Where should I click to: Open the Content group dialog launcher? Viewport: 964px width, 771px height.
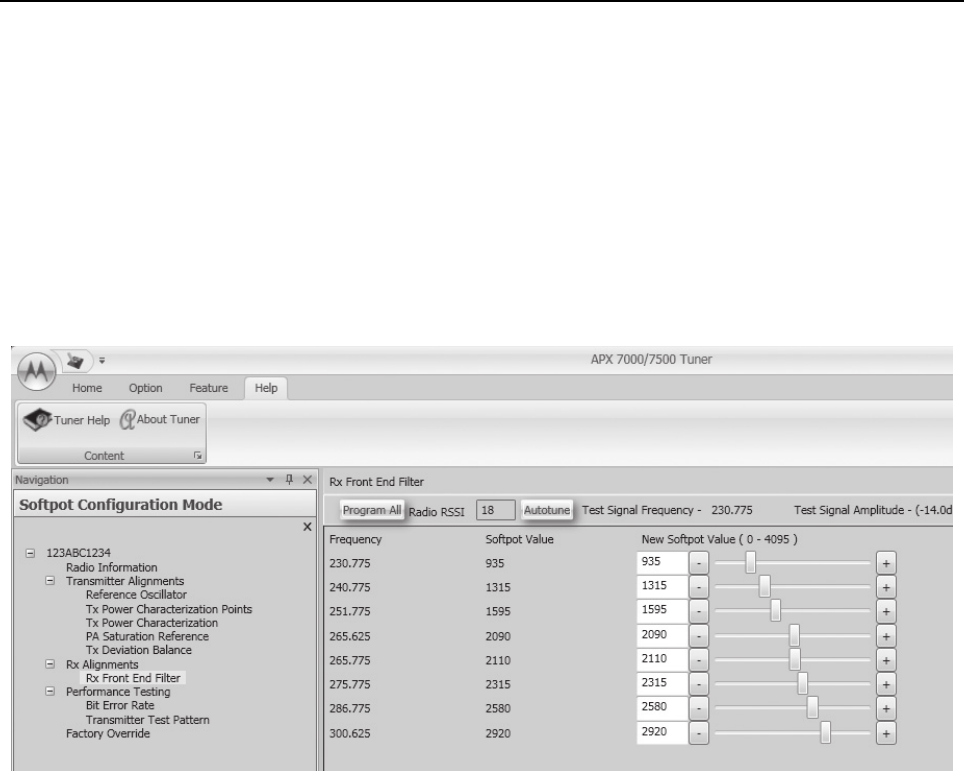197,456
